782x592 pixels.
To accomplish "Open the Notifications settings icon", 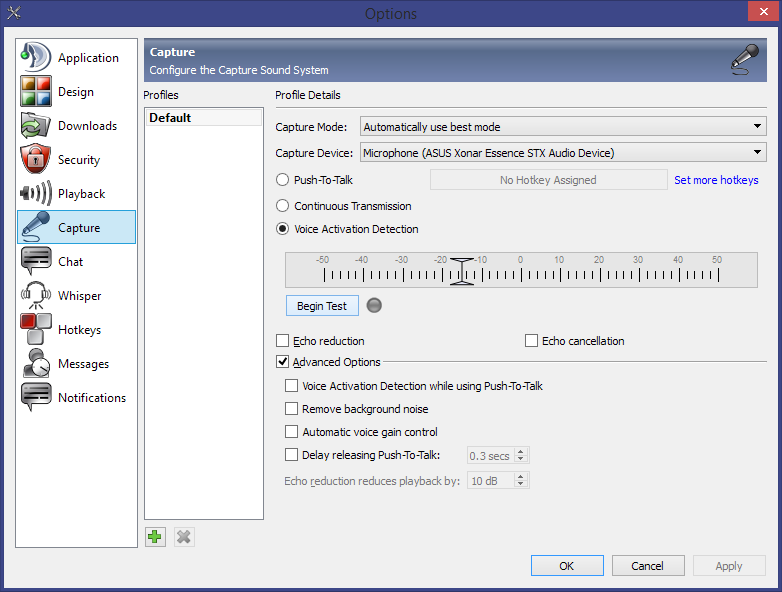I will click(36, 398).
